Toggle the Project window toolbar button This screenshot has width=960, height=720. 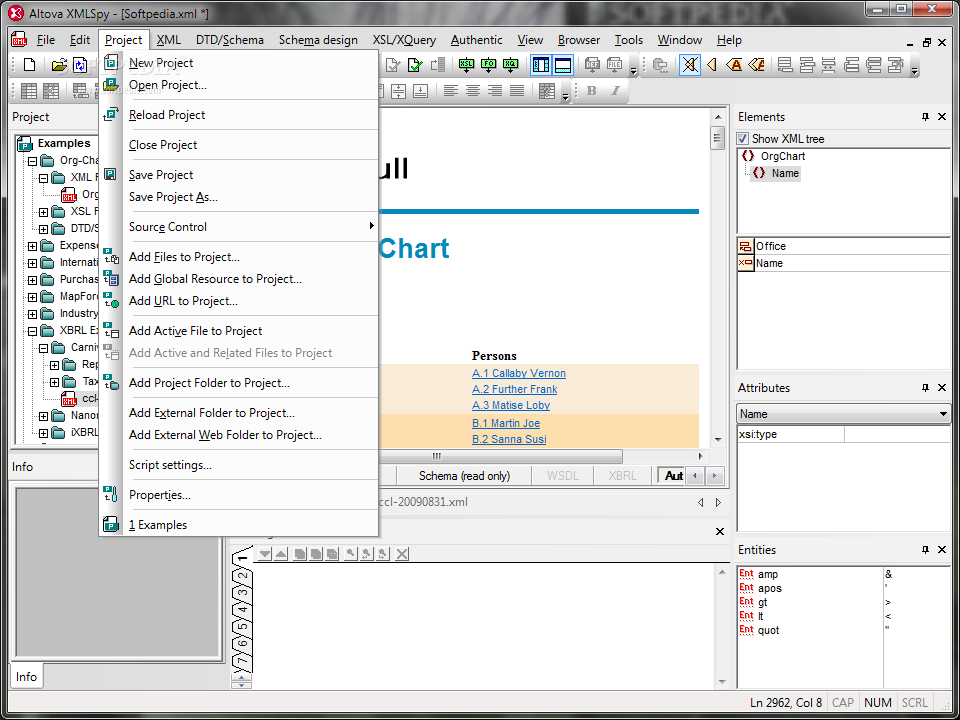coord(541,64)
